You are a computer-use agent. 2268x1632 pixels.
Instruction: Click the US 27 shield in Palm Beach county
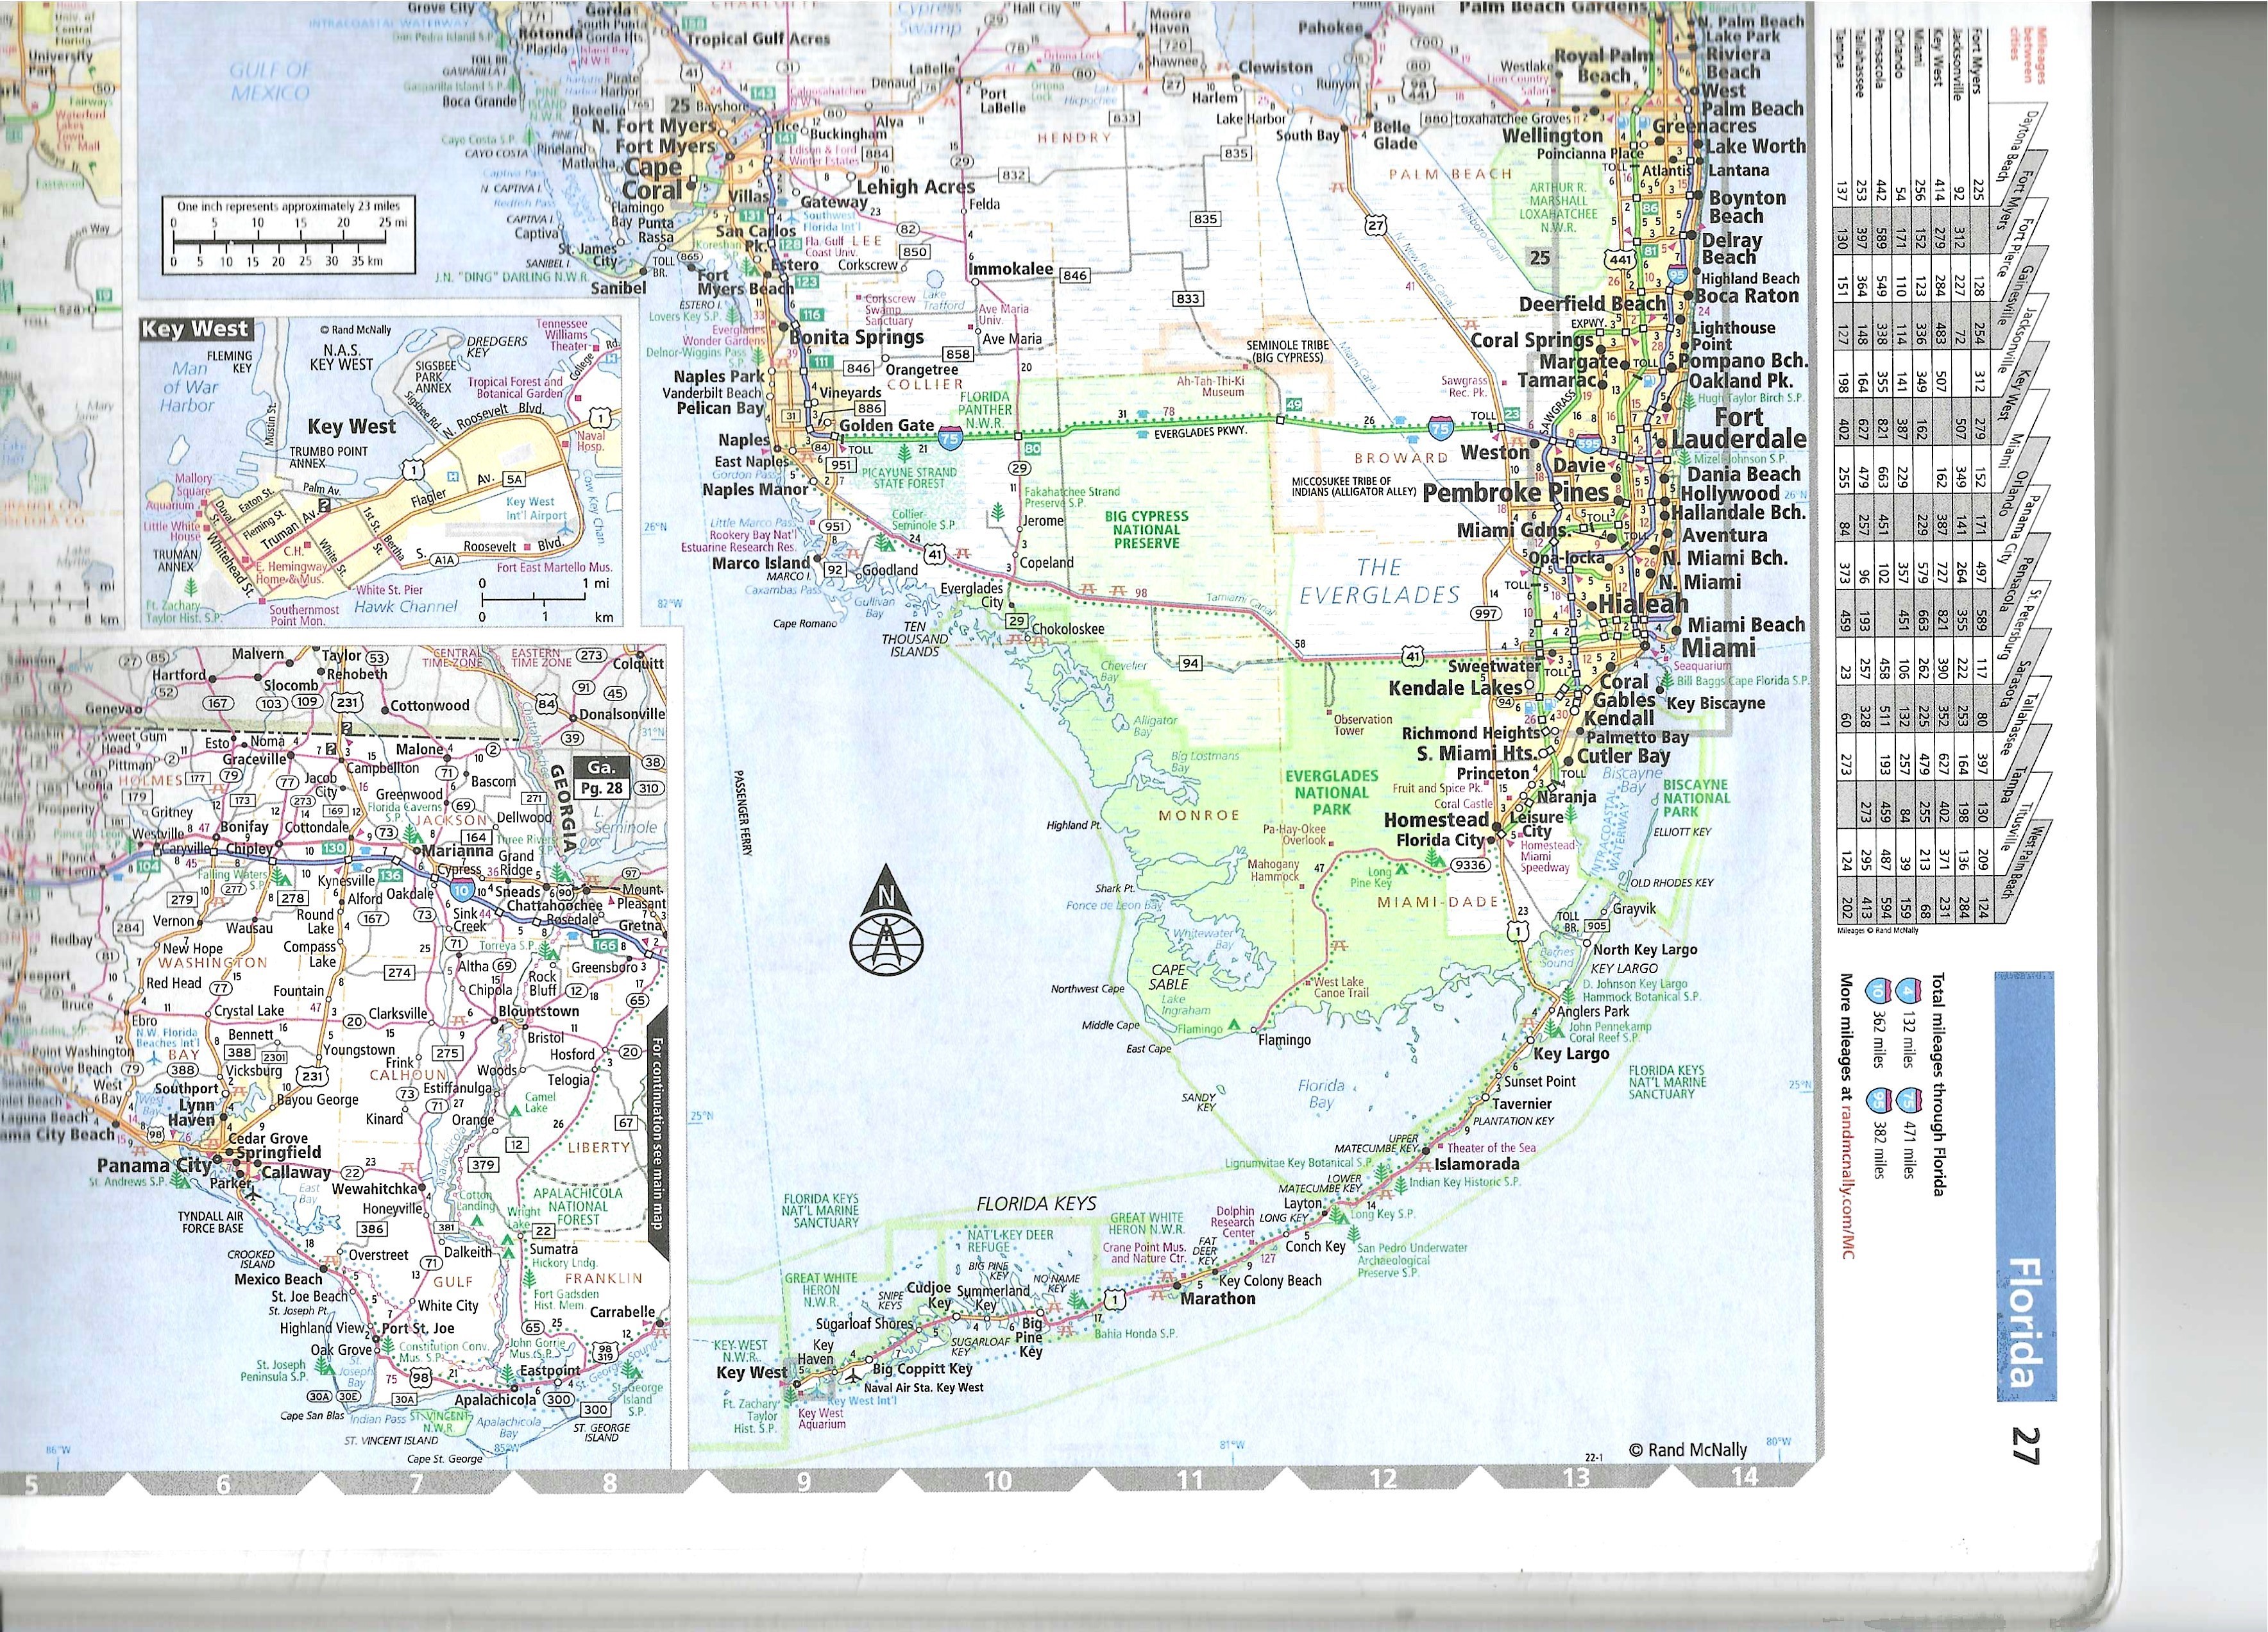1376,225
